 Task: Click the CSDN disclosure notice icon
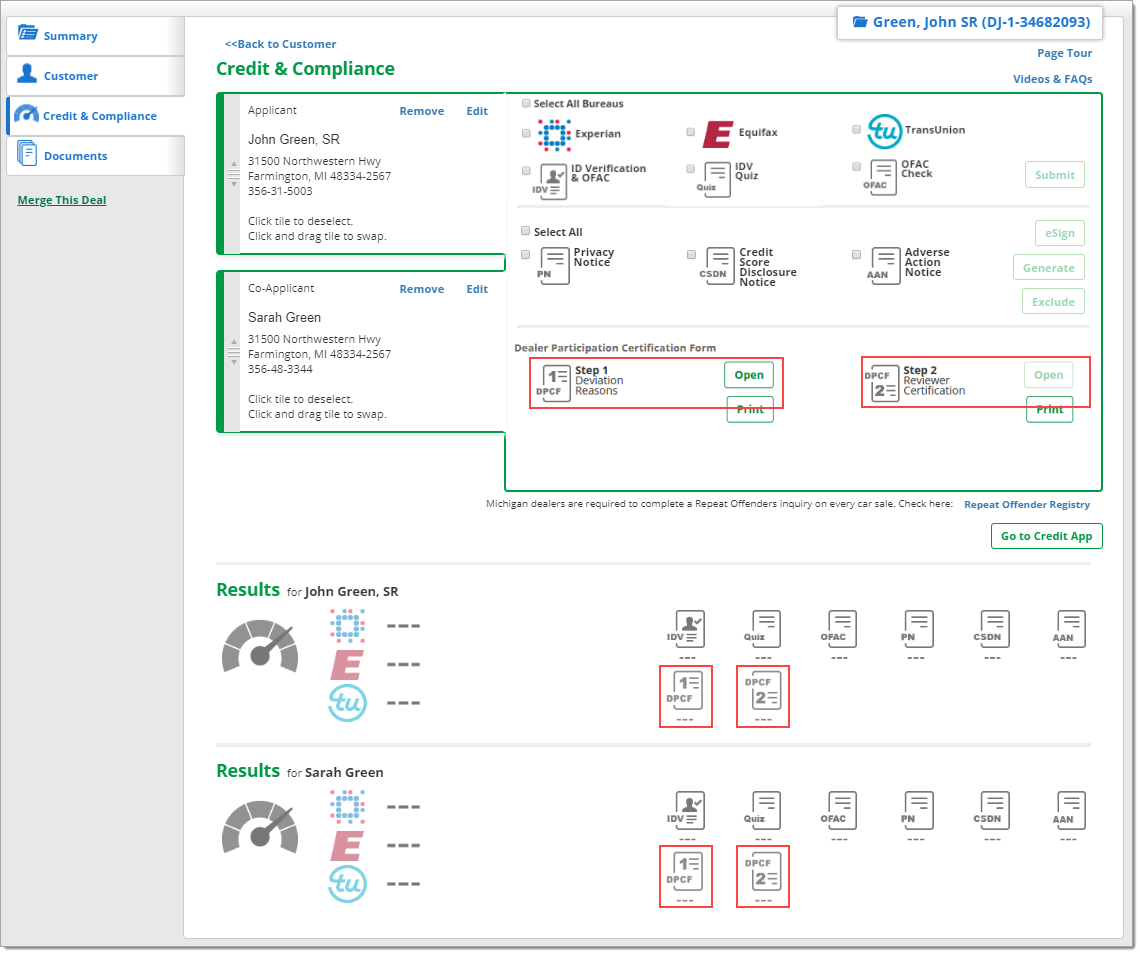[718, 266]
